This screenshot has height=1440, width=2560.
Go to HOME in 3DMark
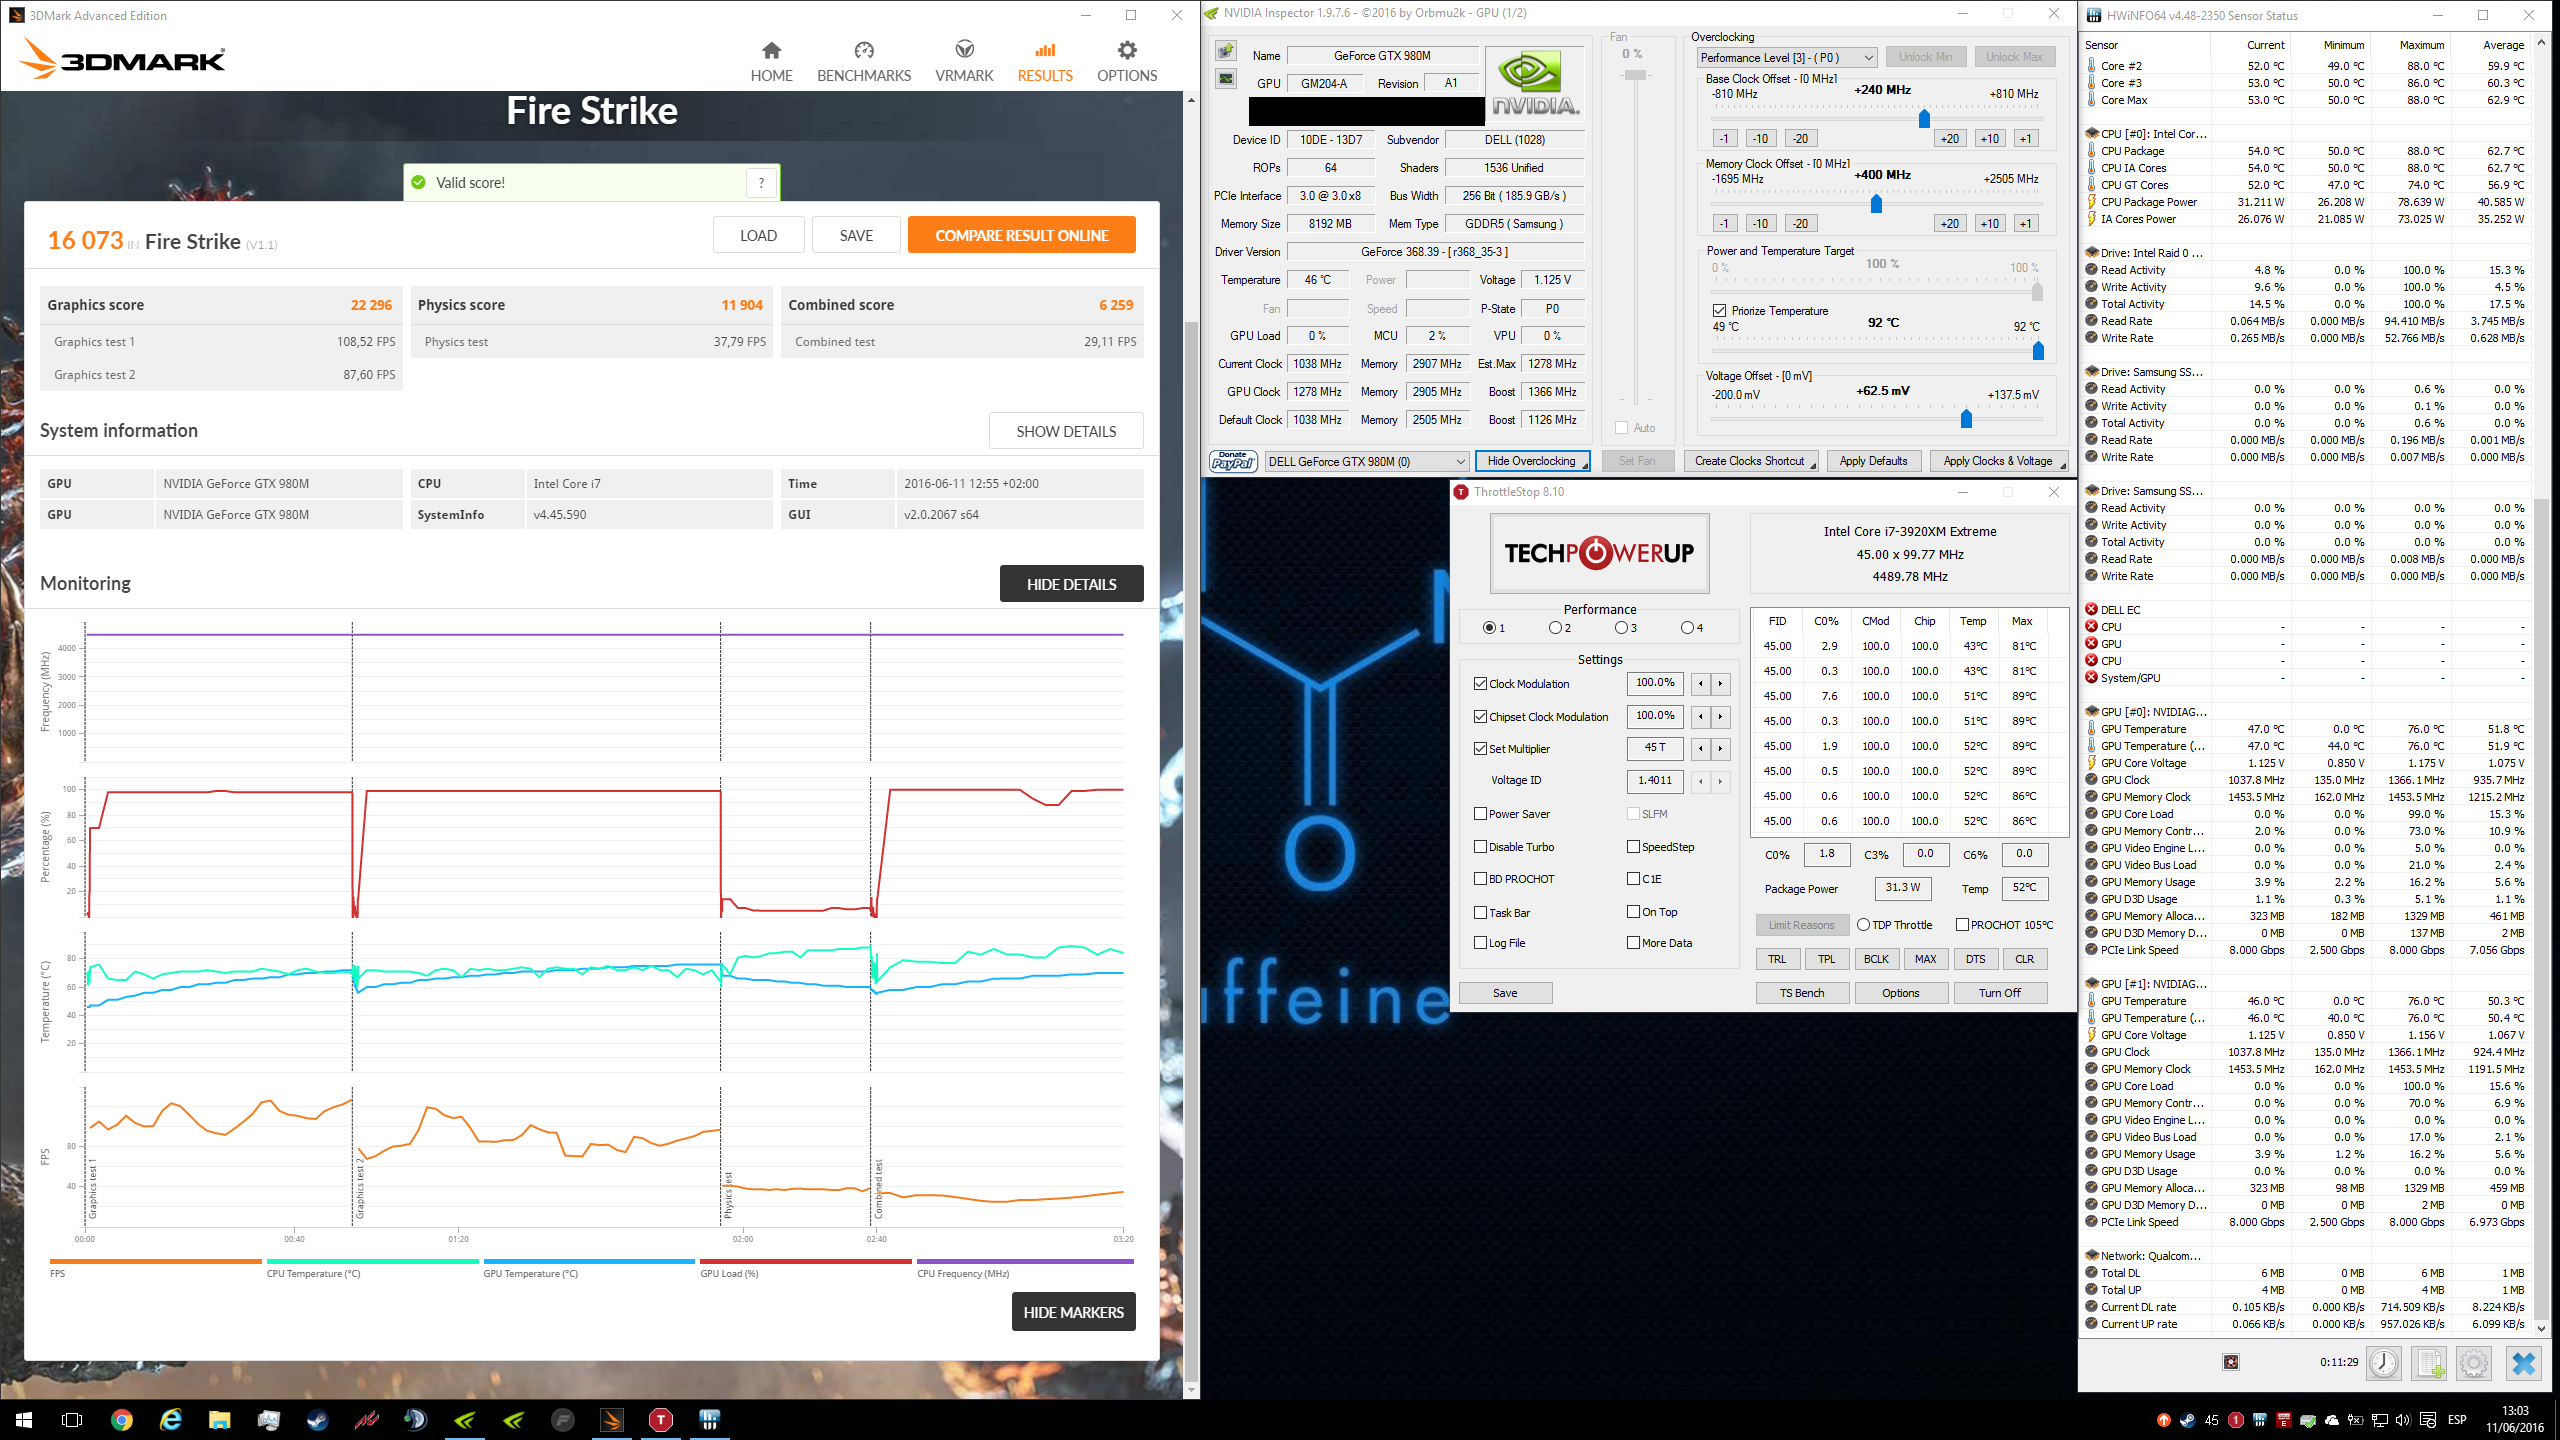click(771, 62)
